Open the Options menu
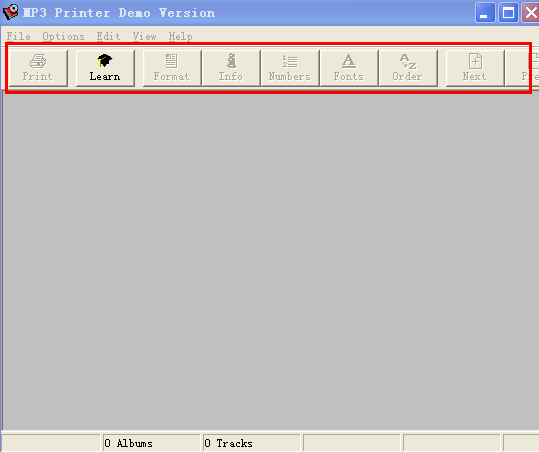The image size is (539, 452). tap(64, 36)
